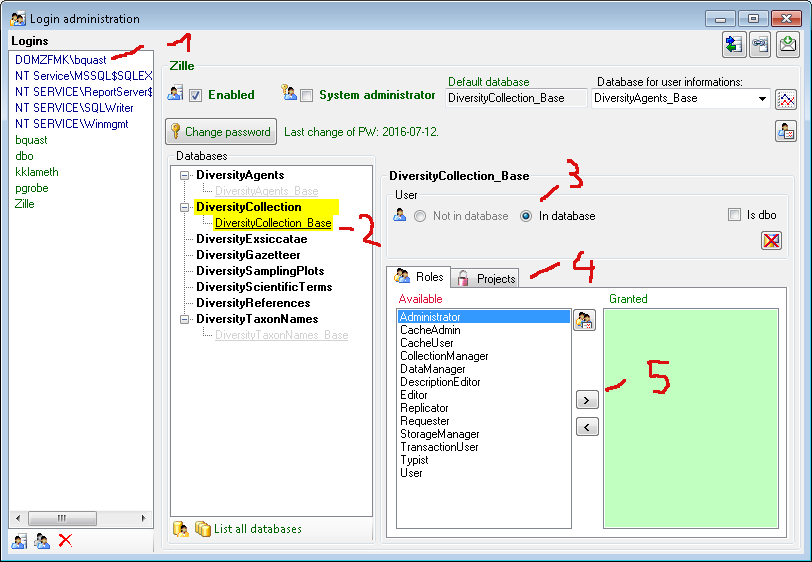Click the green-blue arrows transfer icon
This screenshot has width=812, height=562.
coord(733,44)
